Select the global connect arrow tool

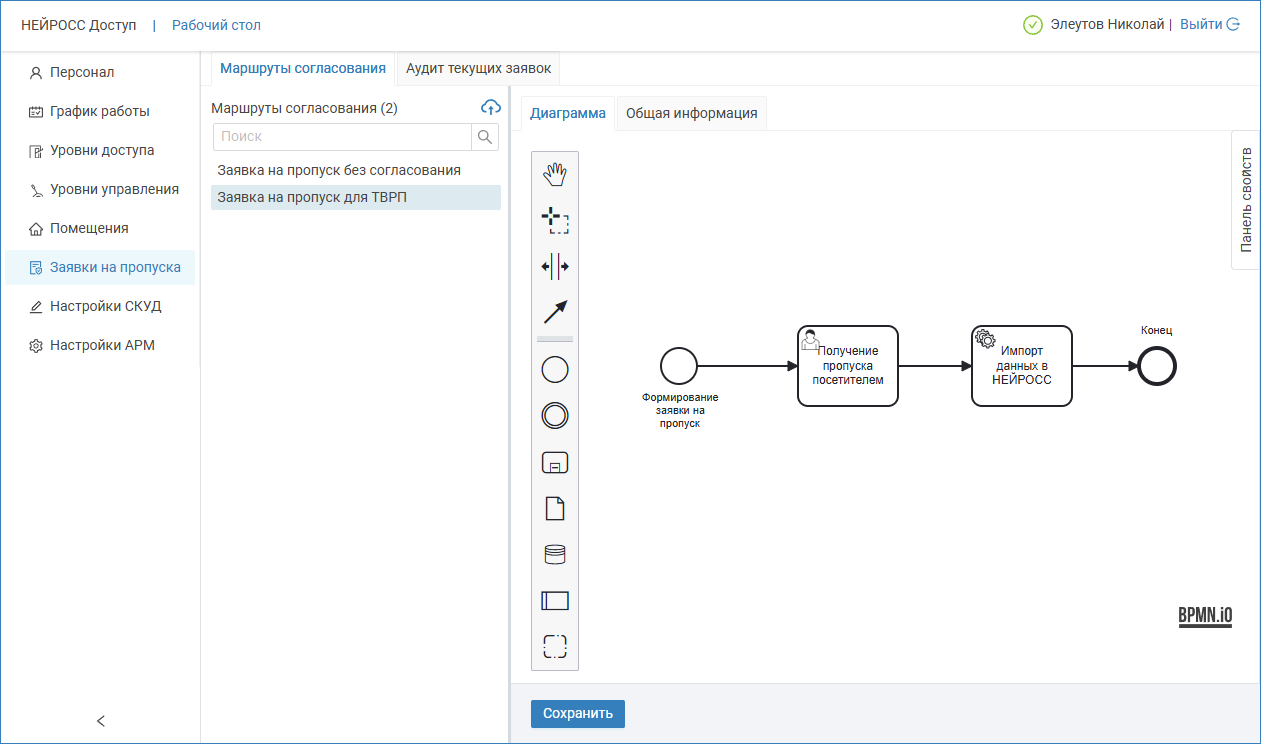coord(554,312)
